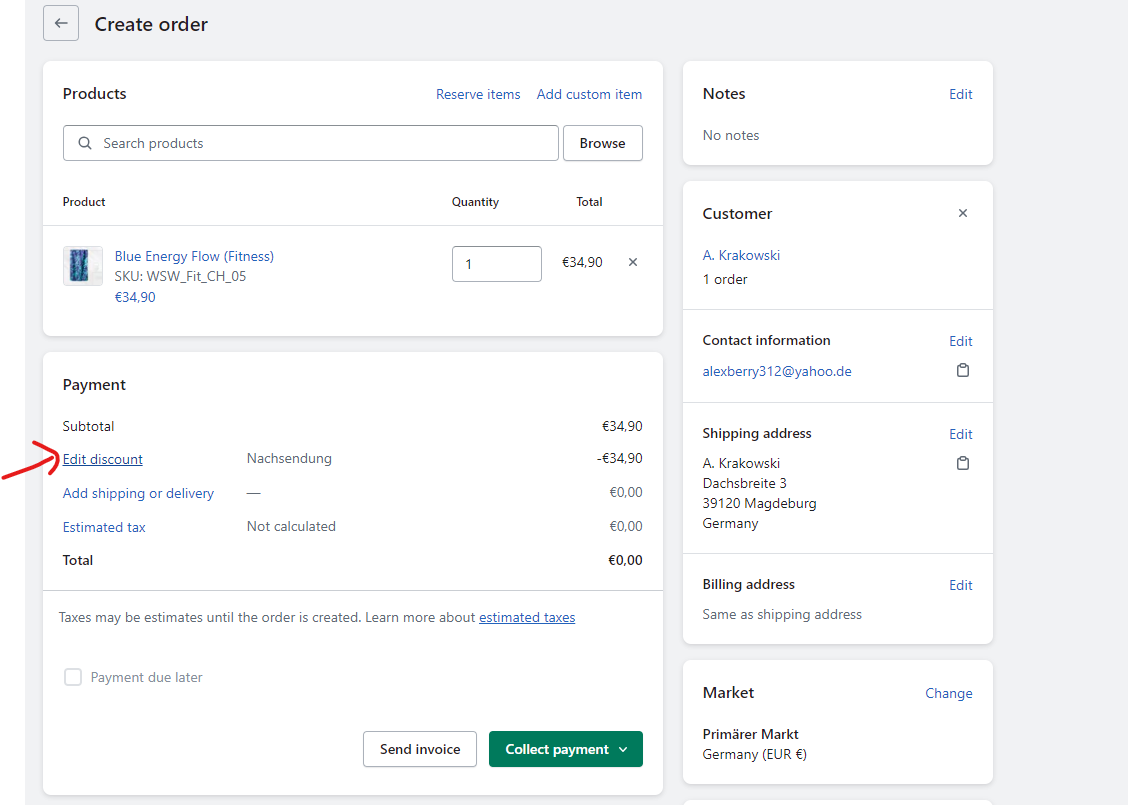Click the quantity input field
Image resolution: width=1128 pixels, height=805 pixels.
click(496, 264)
